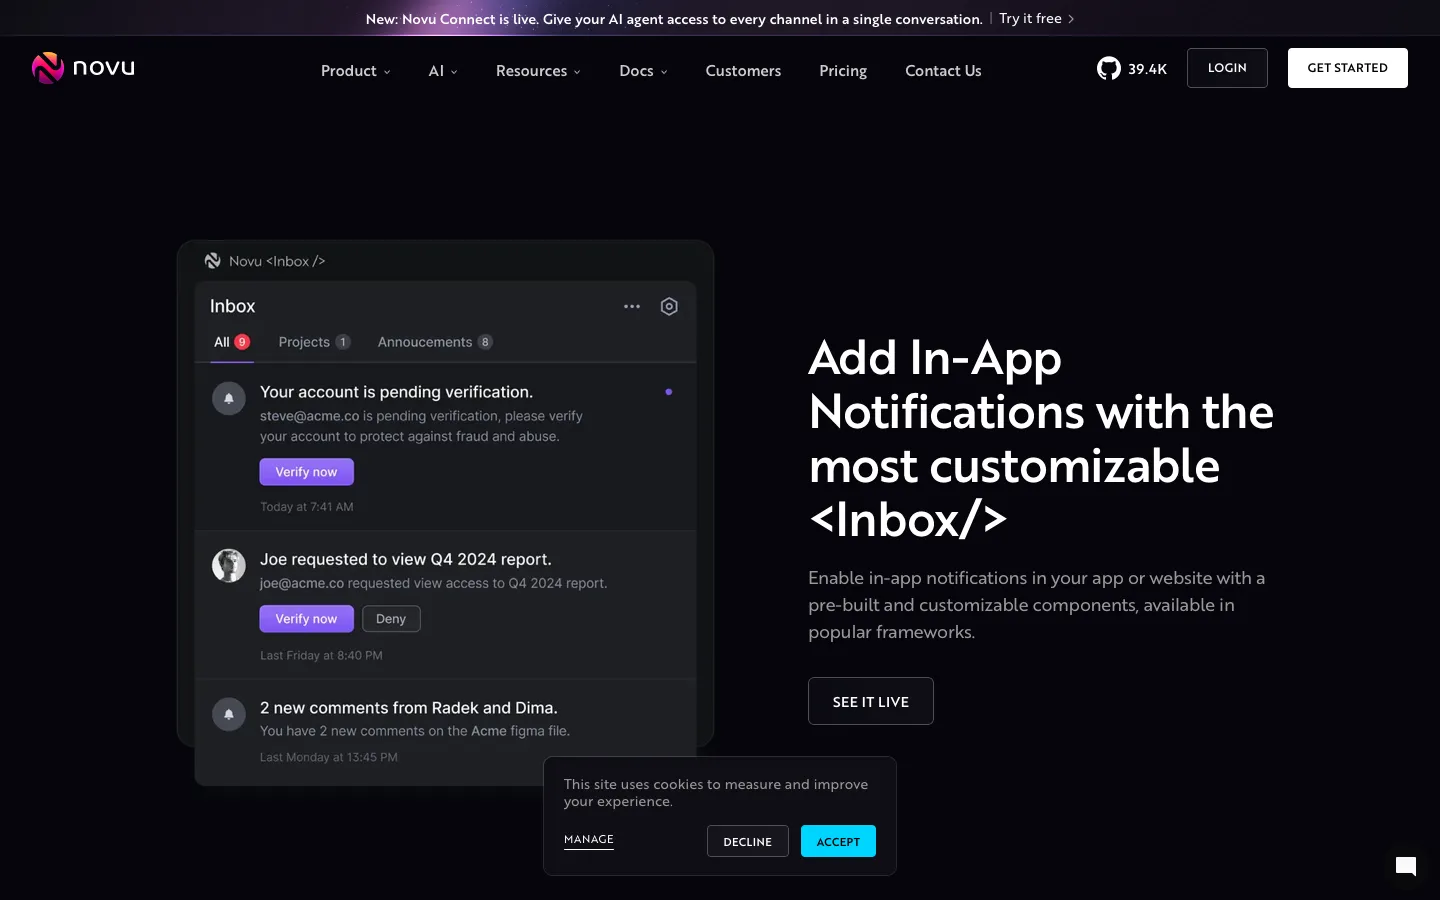Select the All tab in Inbox
The image size is (1440, 900).
(x=231, y=342)
